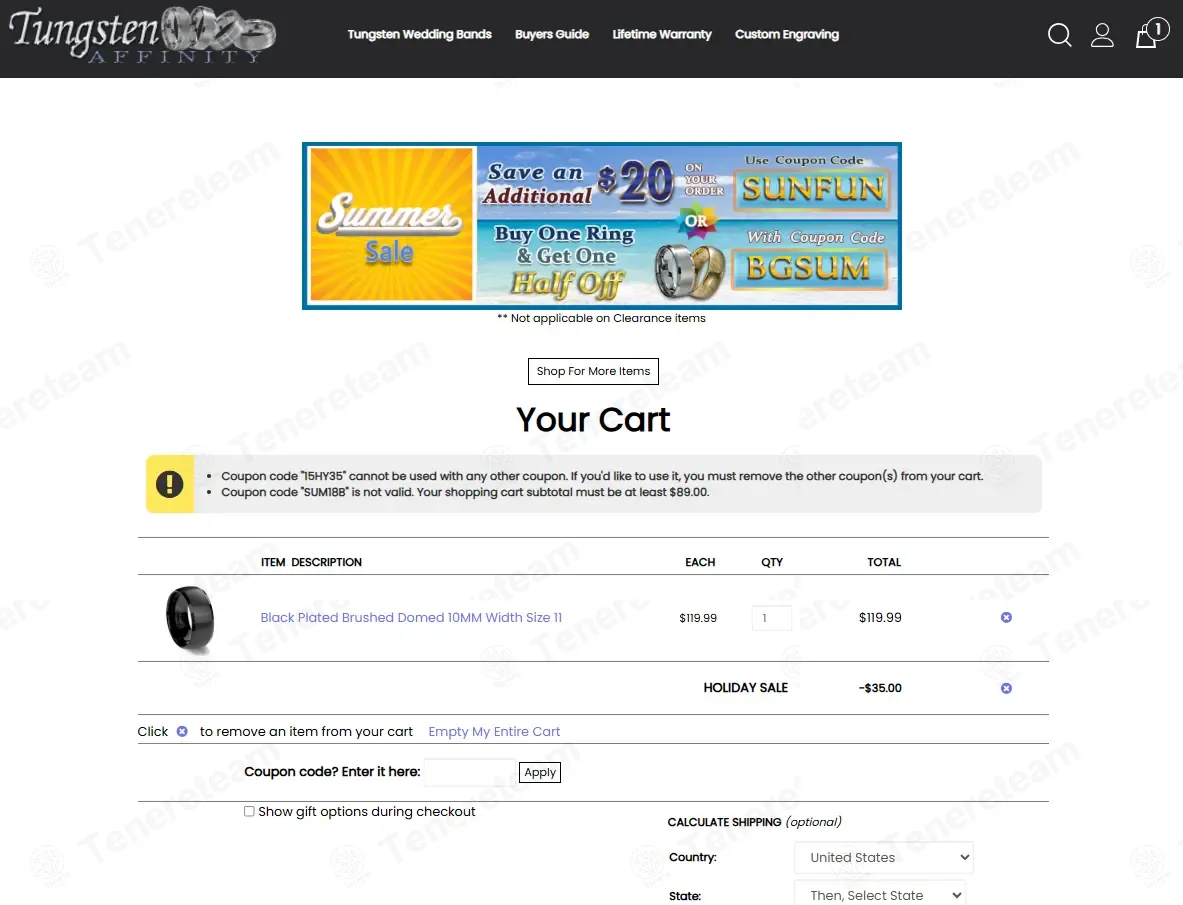Click Empty My Entire Cart link
The width and height of the screenshot is (1183, 905).
494,732
